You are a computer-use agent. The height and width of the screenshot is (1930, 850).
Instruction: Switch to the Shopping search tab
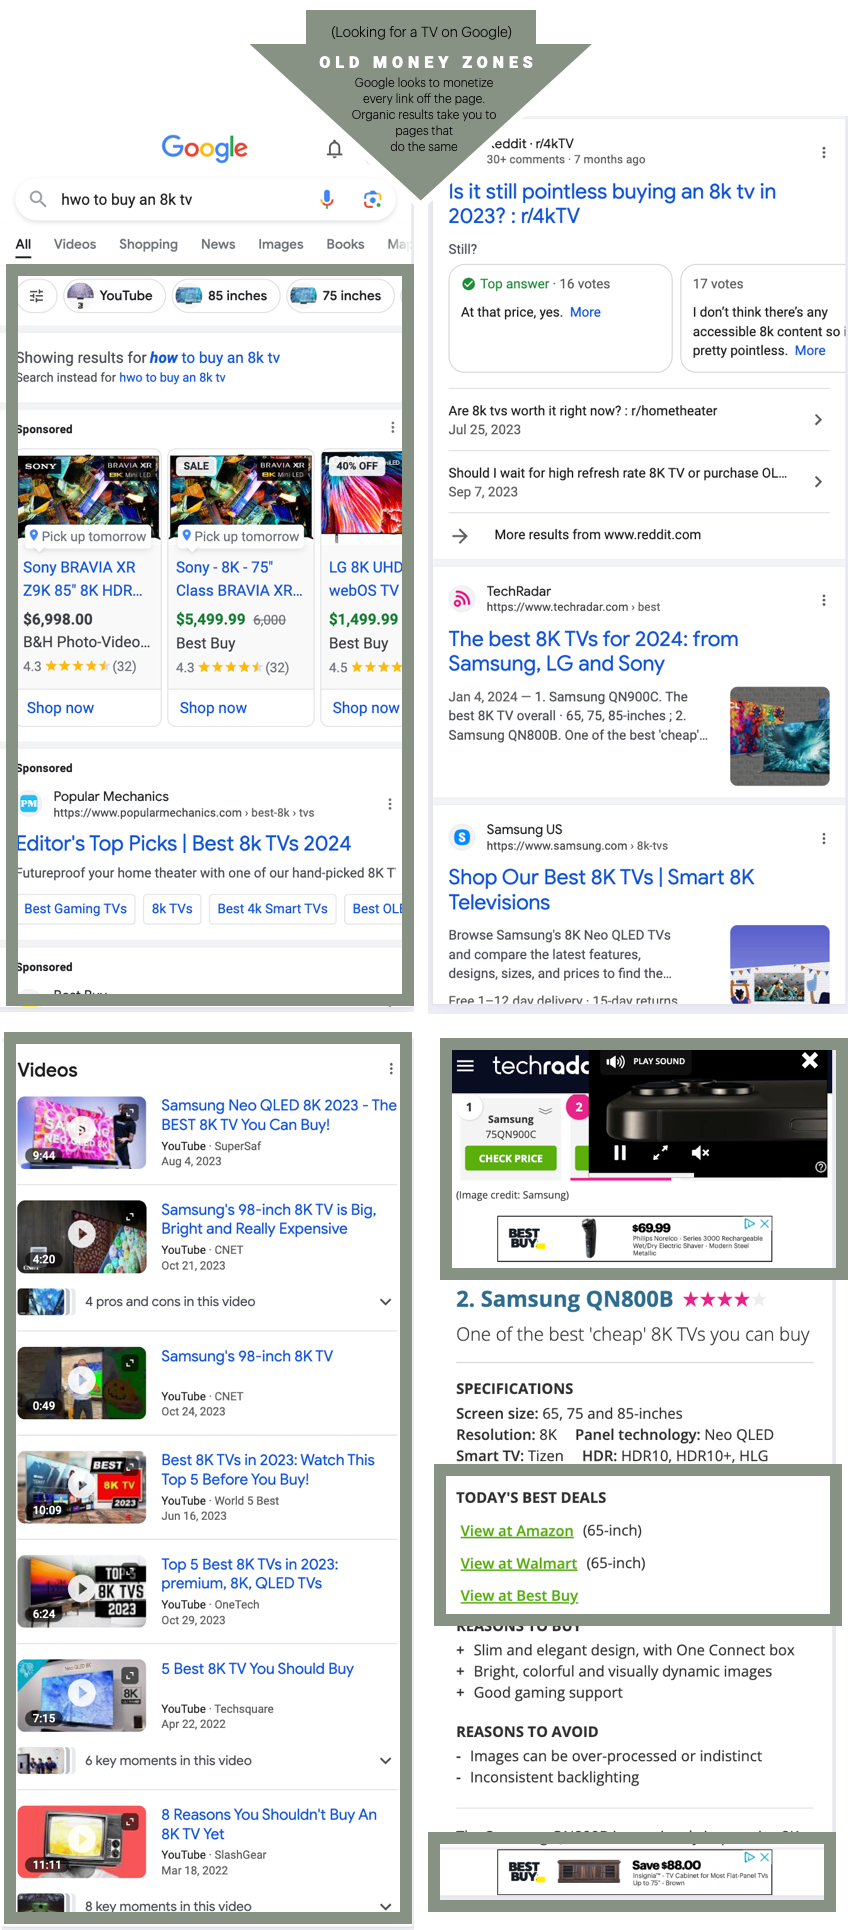[x=148, y=244]
